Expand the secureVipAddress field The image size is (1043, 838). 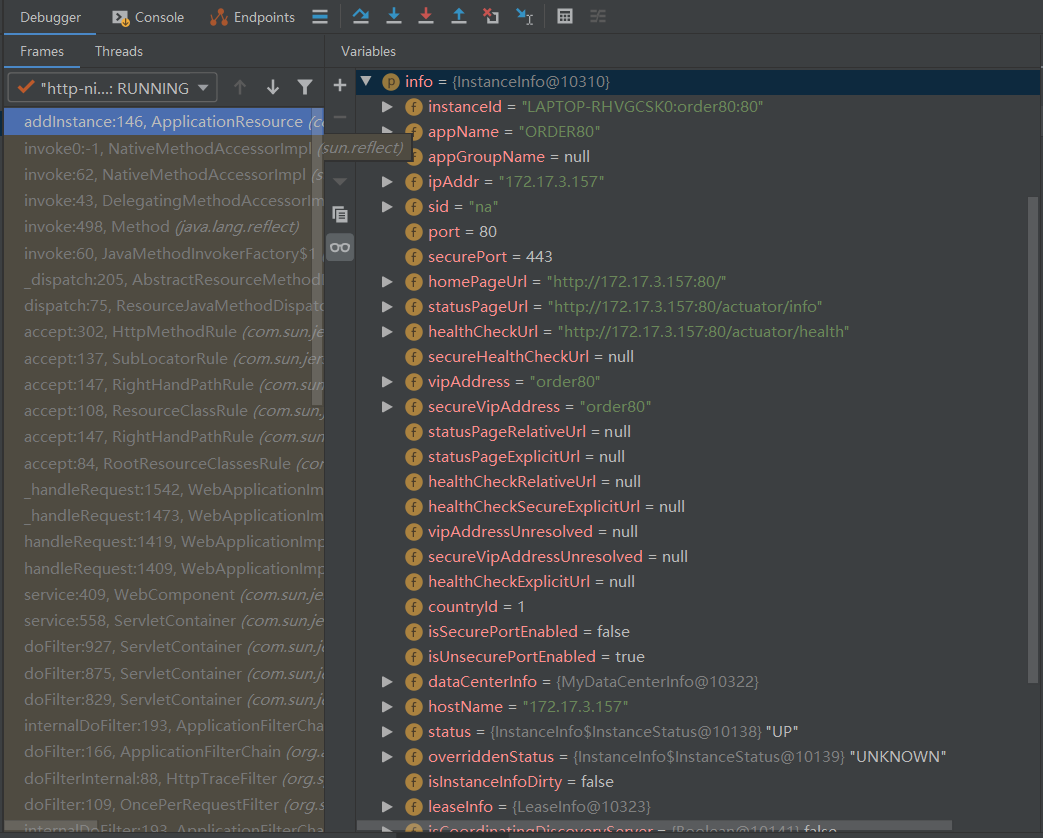[387, 407]
